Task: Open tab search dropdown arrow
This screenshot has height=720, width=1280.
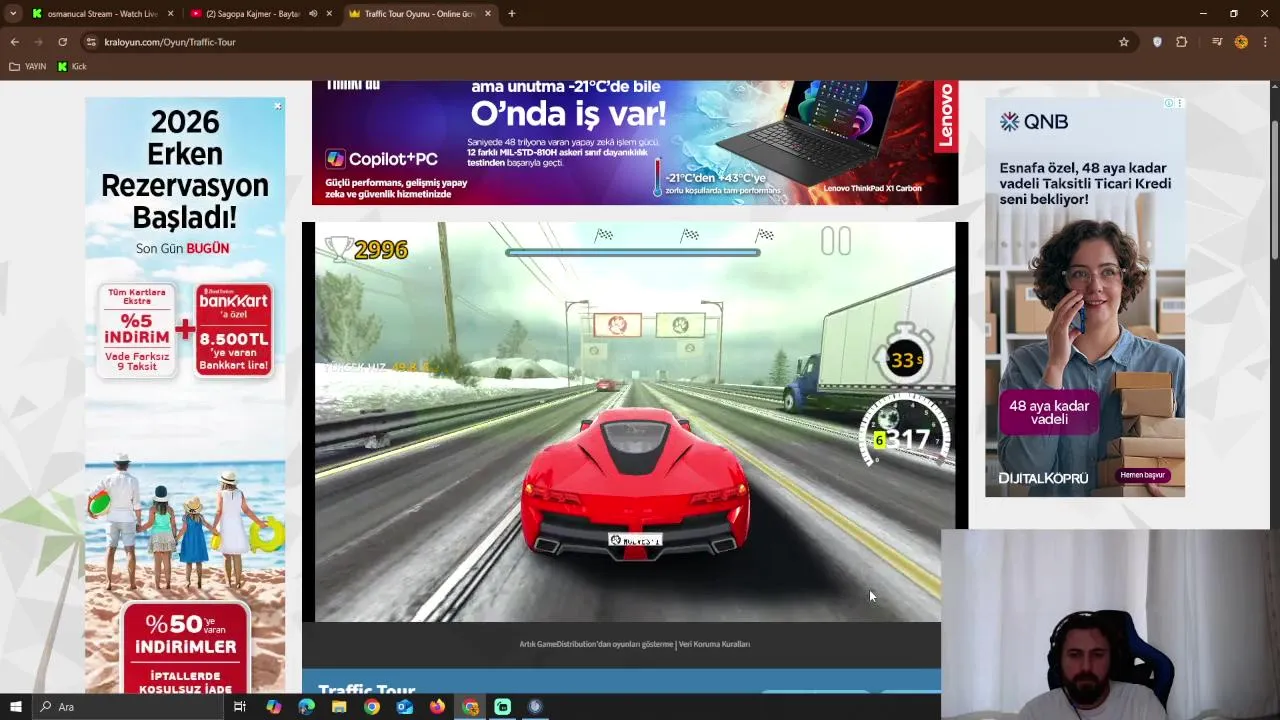Action: pos(13,14)
